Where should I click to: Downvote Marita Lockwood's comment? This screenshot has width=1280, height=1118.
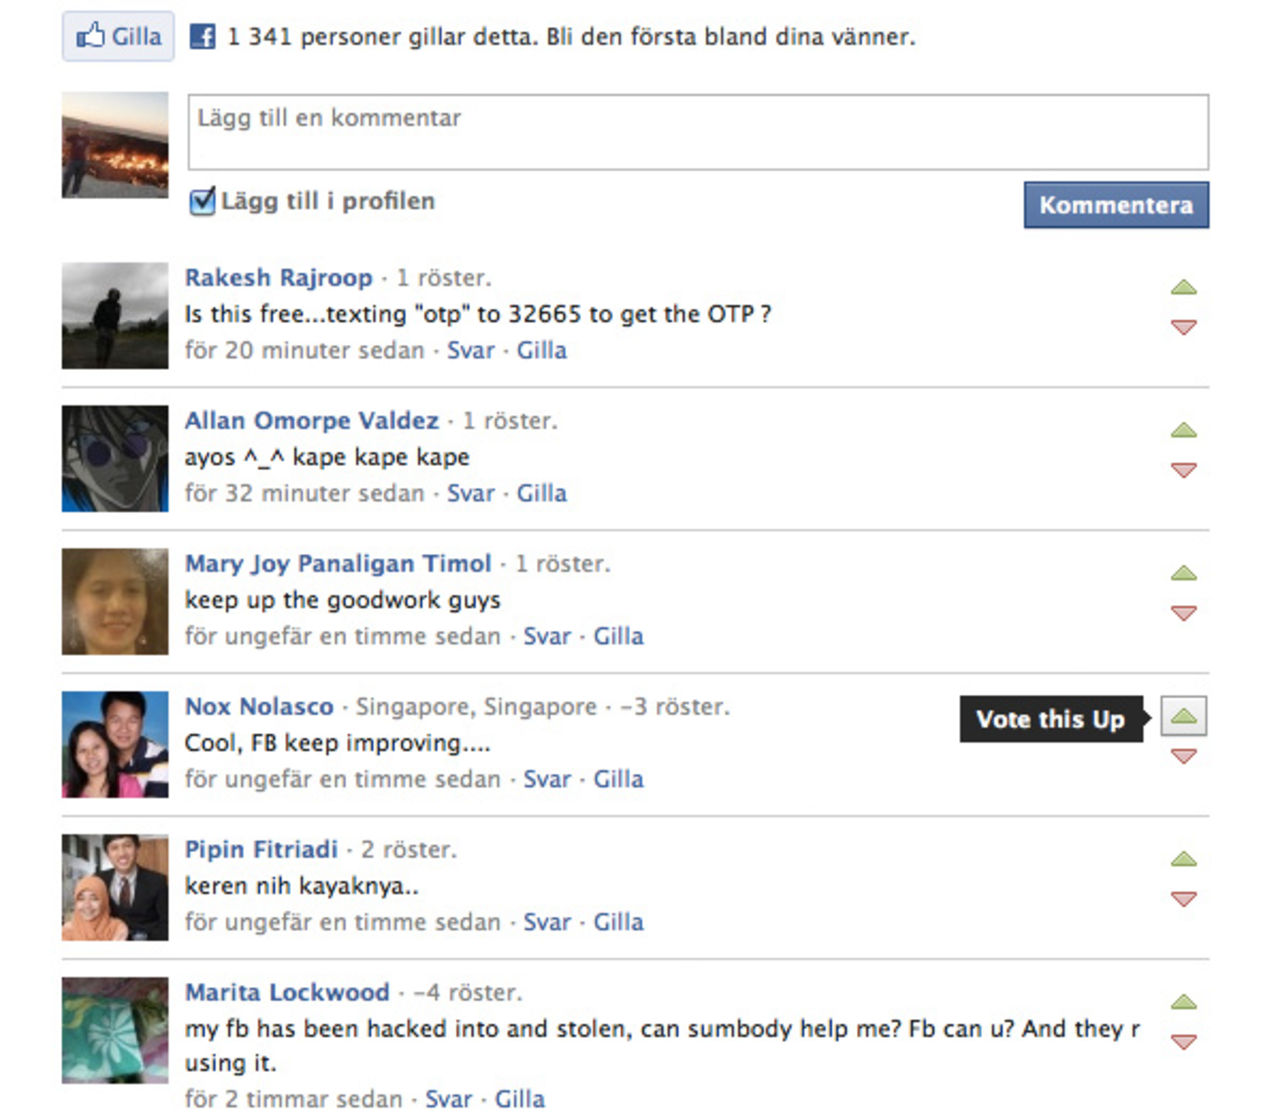1183,1040
